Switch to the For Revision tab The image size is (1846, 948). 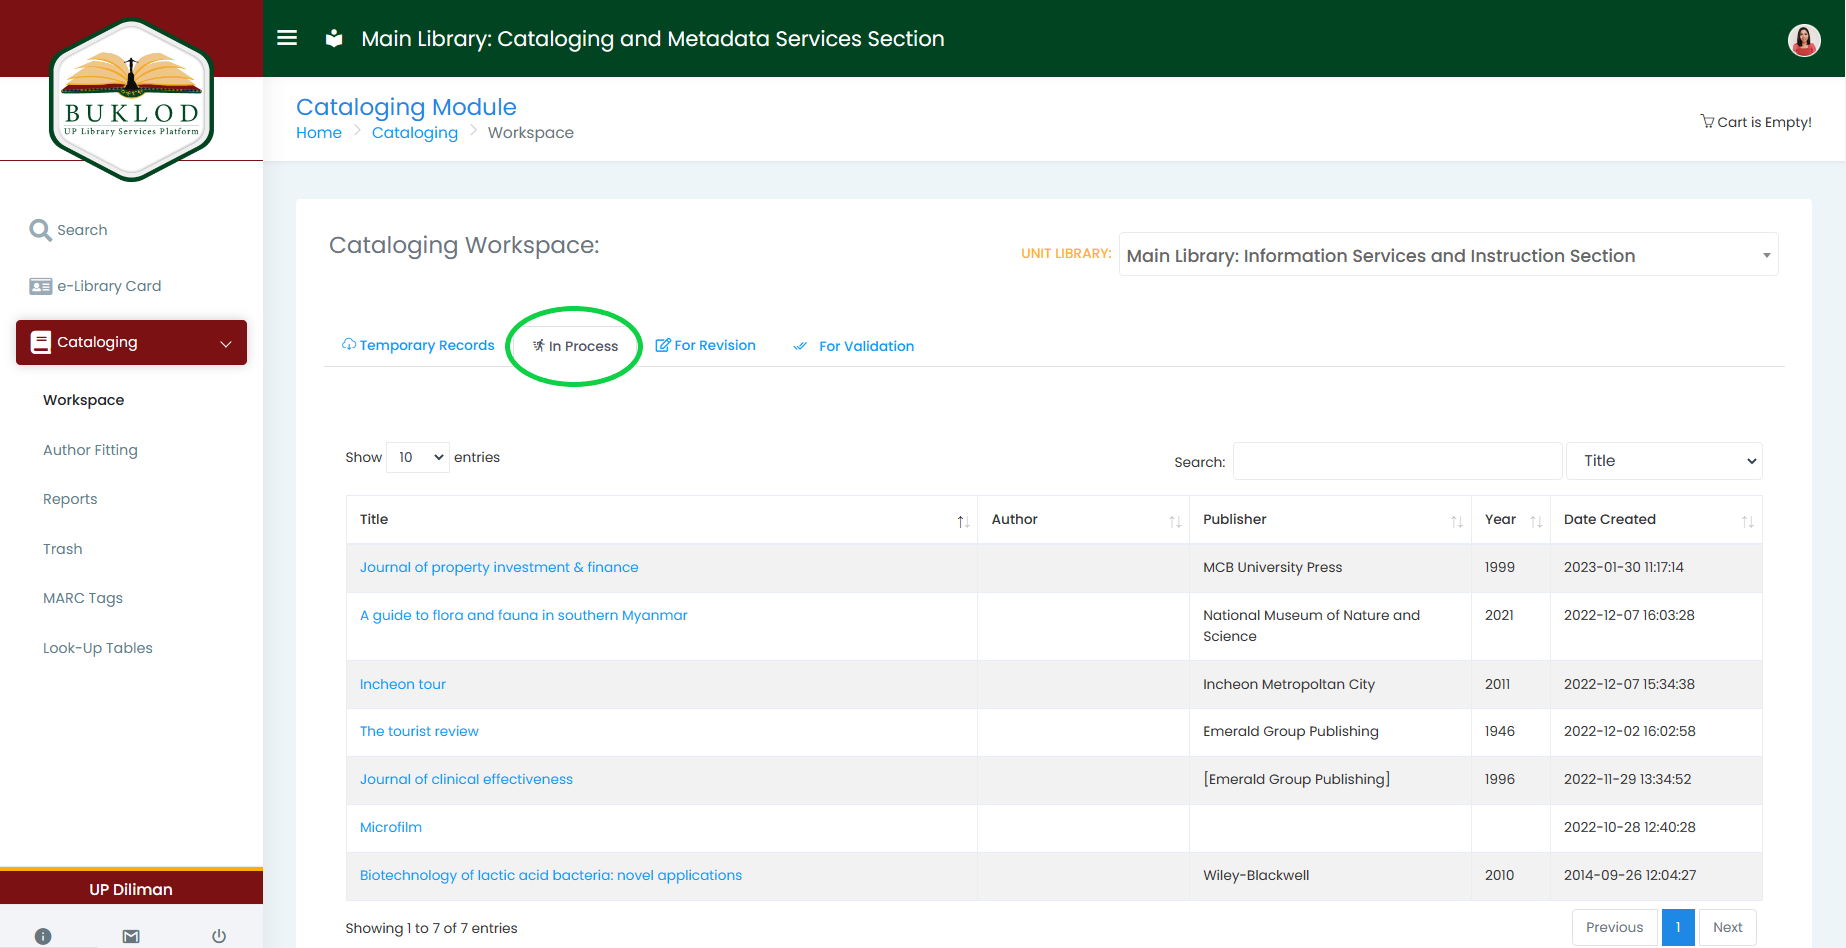(705, 345)
